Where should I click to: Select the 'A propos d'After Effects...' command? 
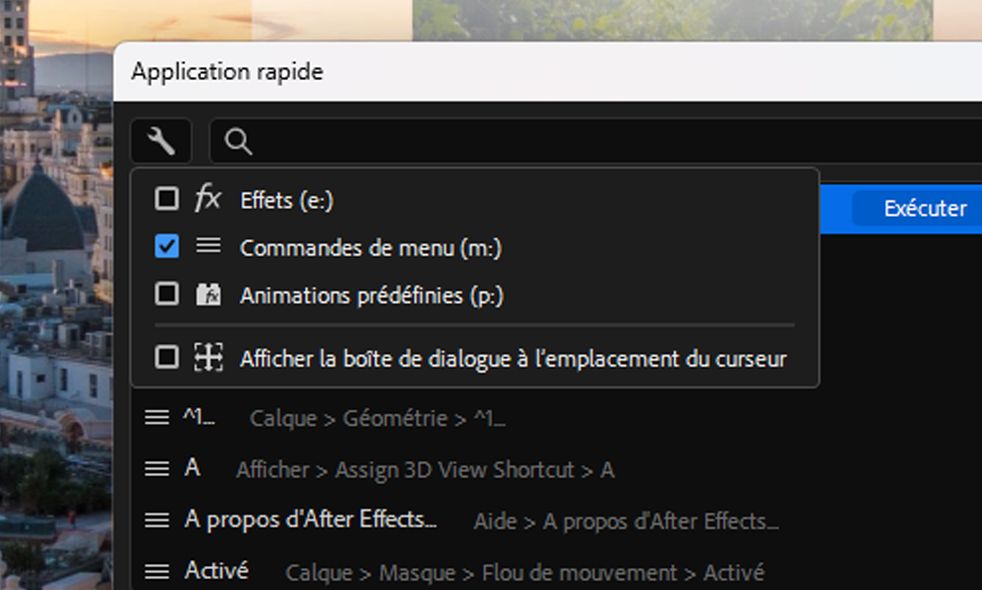[x=310, y=520]
